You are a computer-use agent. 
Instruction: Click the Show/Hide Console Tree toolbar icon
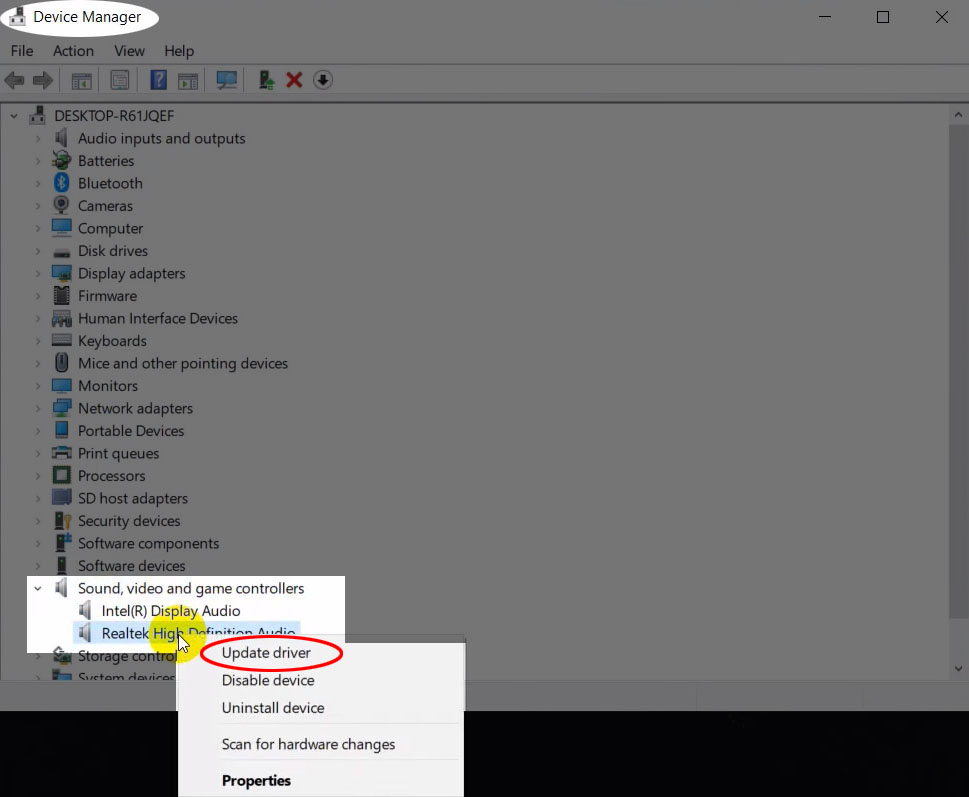(x=80, y=80)
